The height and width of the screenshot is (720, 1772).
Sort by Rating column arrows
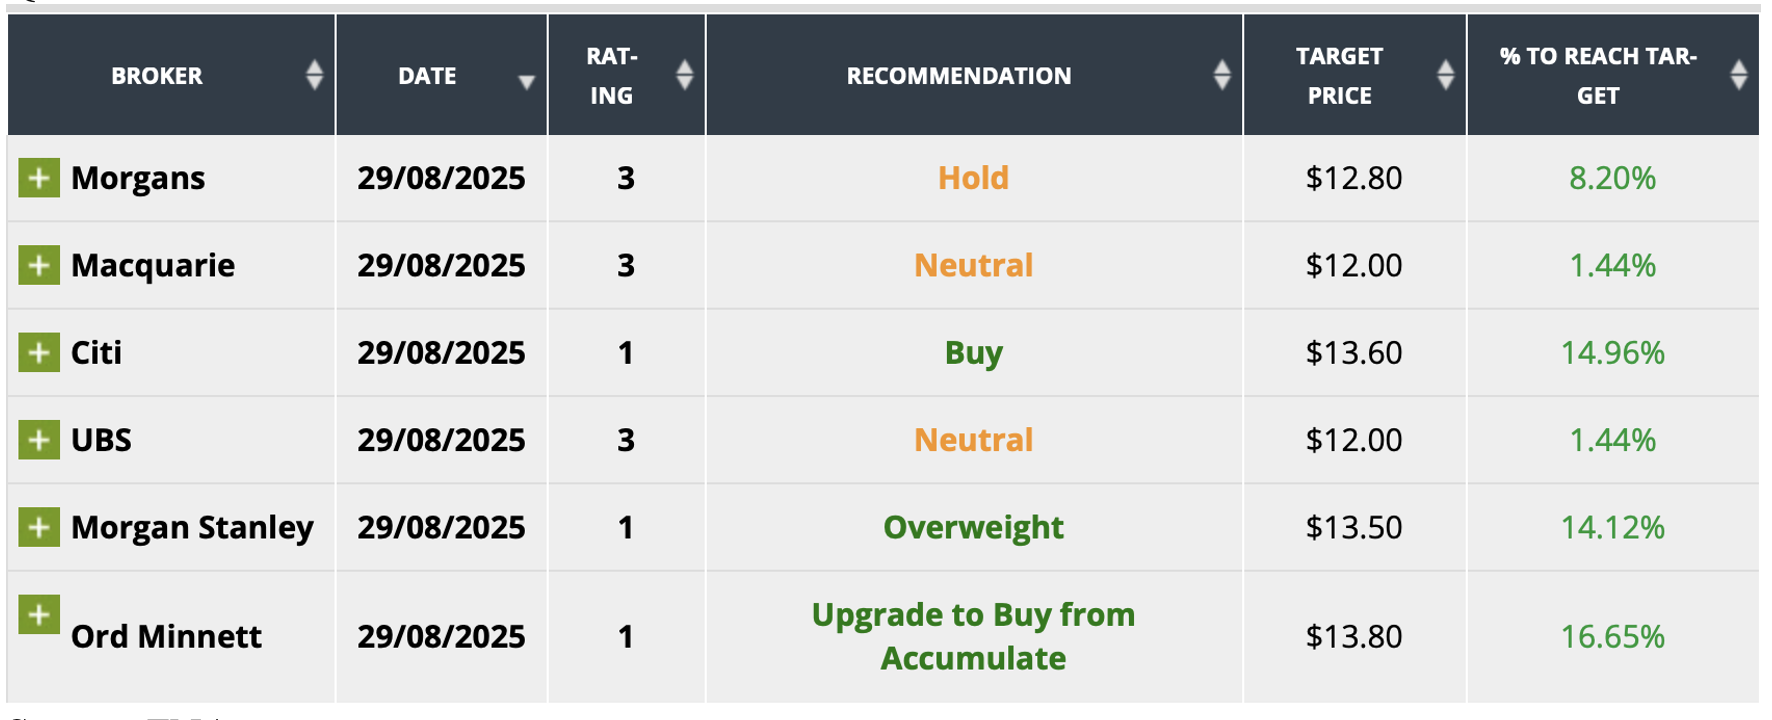[x=684, y=75]
